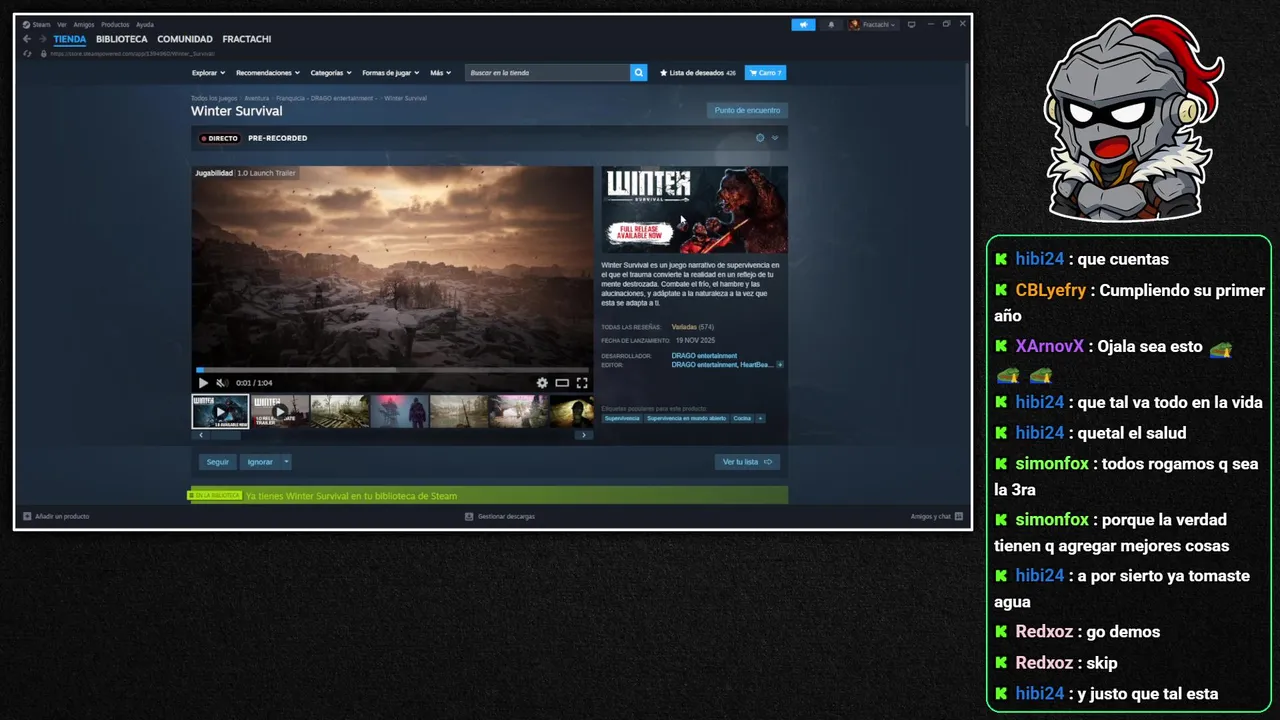Select the second 1.0 release trailer thumbnail
This screenshot has width=1280, height=720.
click(x=280, y=411)
